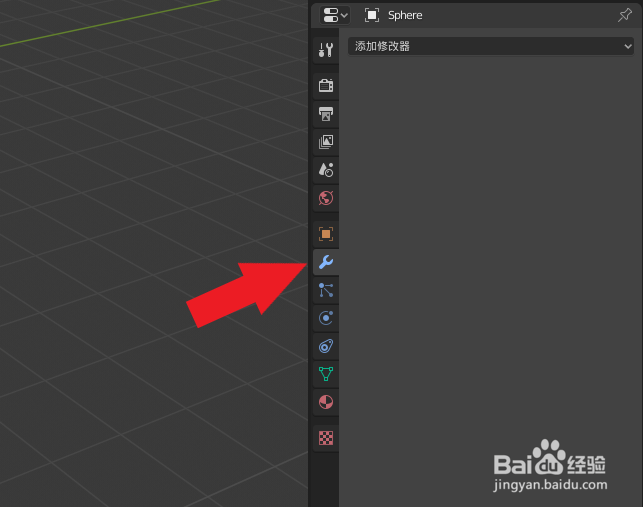Image resolution: width=643 pixels, height=507 pixels.
Task: Click the Sphere object name
Action: [x=405, y=16]
